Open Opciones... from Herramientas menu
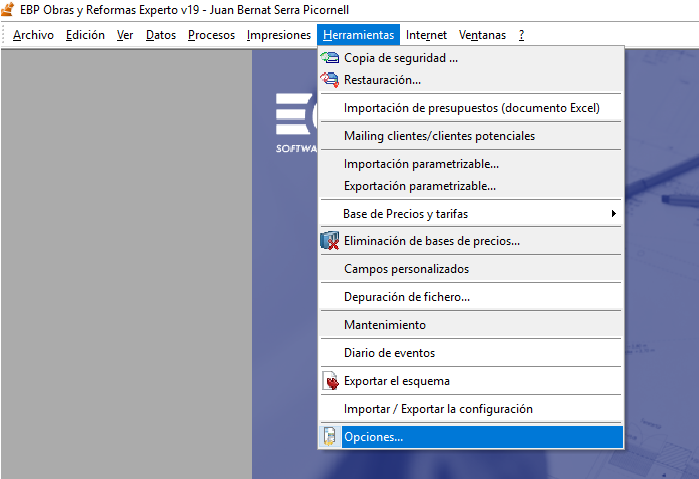Image resolution: width=699 pixels, height=479 pixels. (471, 437)
